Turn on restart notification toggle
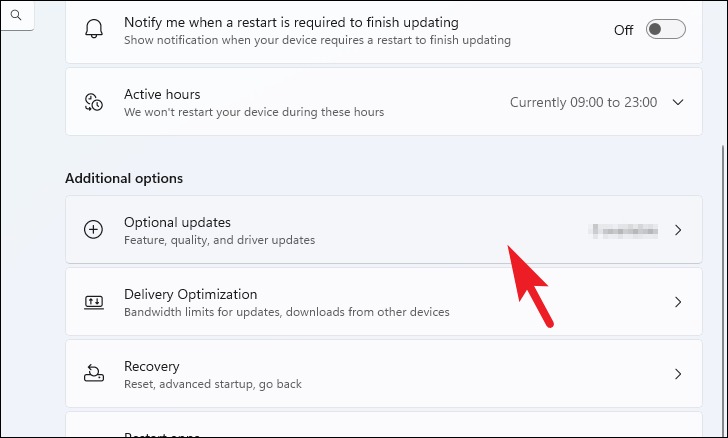728x438 pixels. pos(665,29)
